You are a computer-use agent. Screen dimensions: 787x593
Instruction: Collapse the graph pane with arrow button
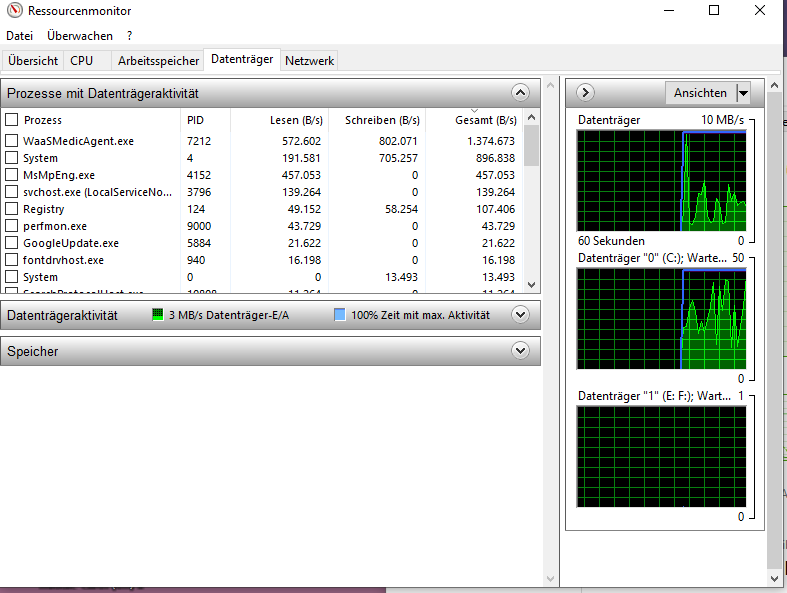point(586,93)
